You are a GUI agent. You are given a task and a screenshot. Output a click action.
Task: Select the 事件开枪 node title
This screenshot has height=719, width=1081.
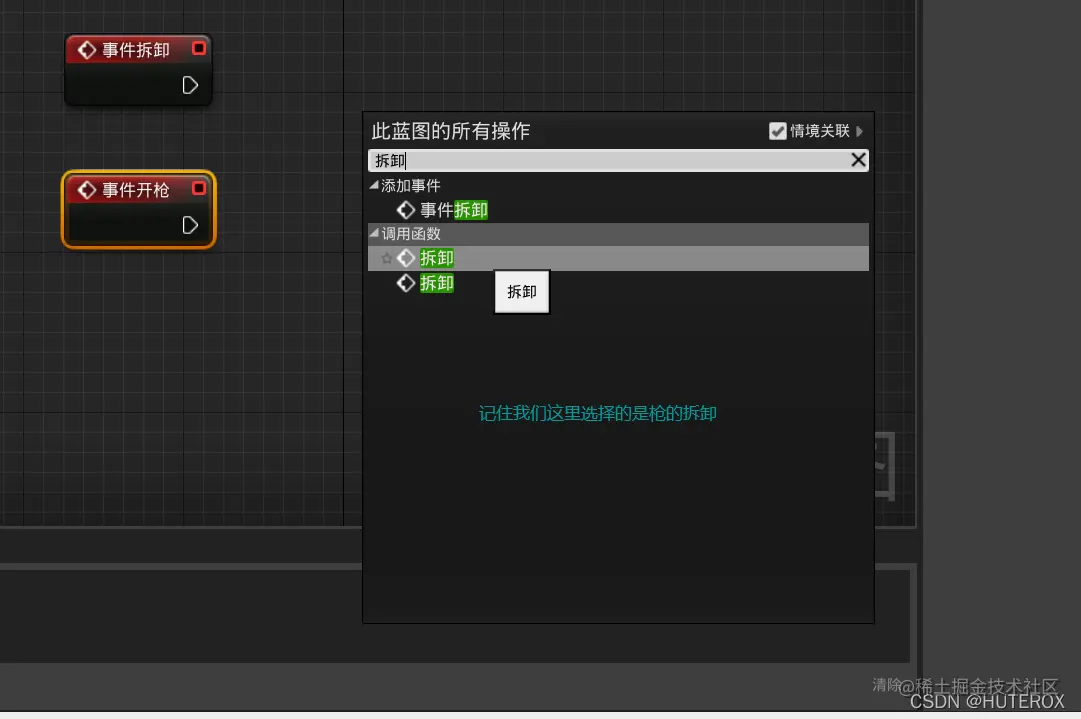click(136, 190)
